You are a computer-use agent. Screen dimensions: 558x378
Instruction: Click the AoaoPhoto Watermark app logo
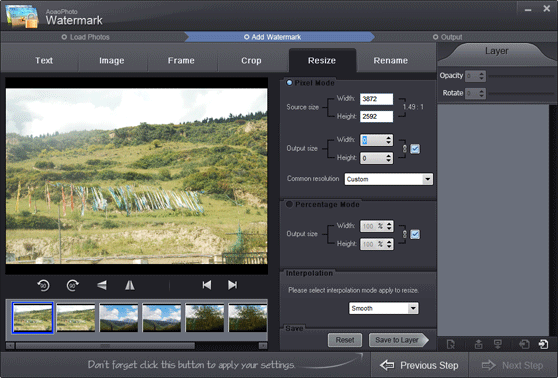(x=22, y=16)
